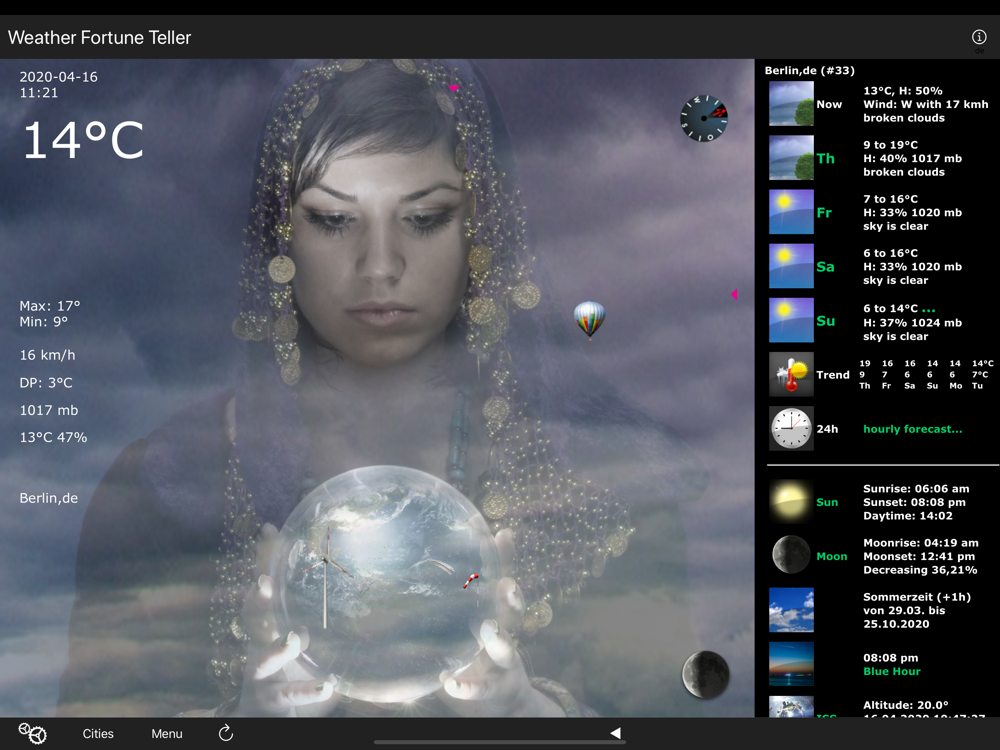
Task: Tap the Max: 17° value
Action: click(x=50, y=305)
